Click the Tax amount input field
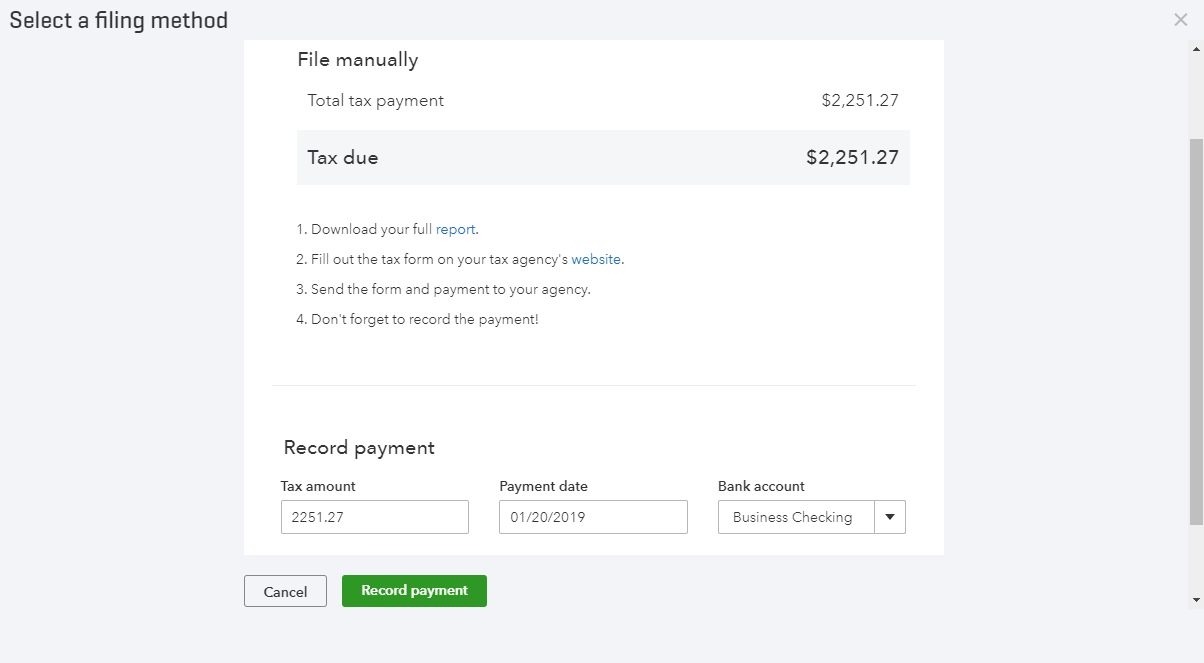The image size is (1204, 663). 374,517
